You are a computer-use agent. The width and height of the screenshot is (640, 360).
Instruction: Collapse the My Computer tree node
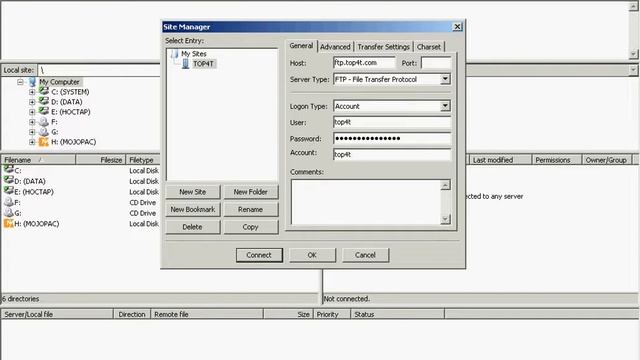20,82
